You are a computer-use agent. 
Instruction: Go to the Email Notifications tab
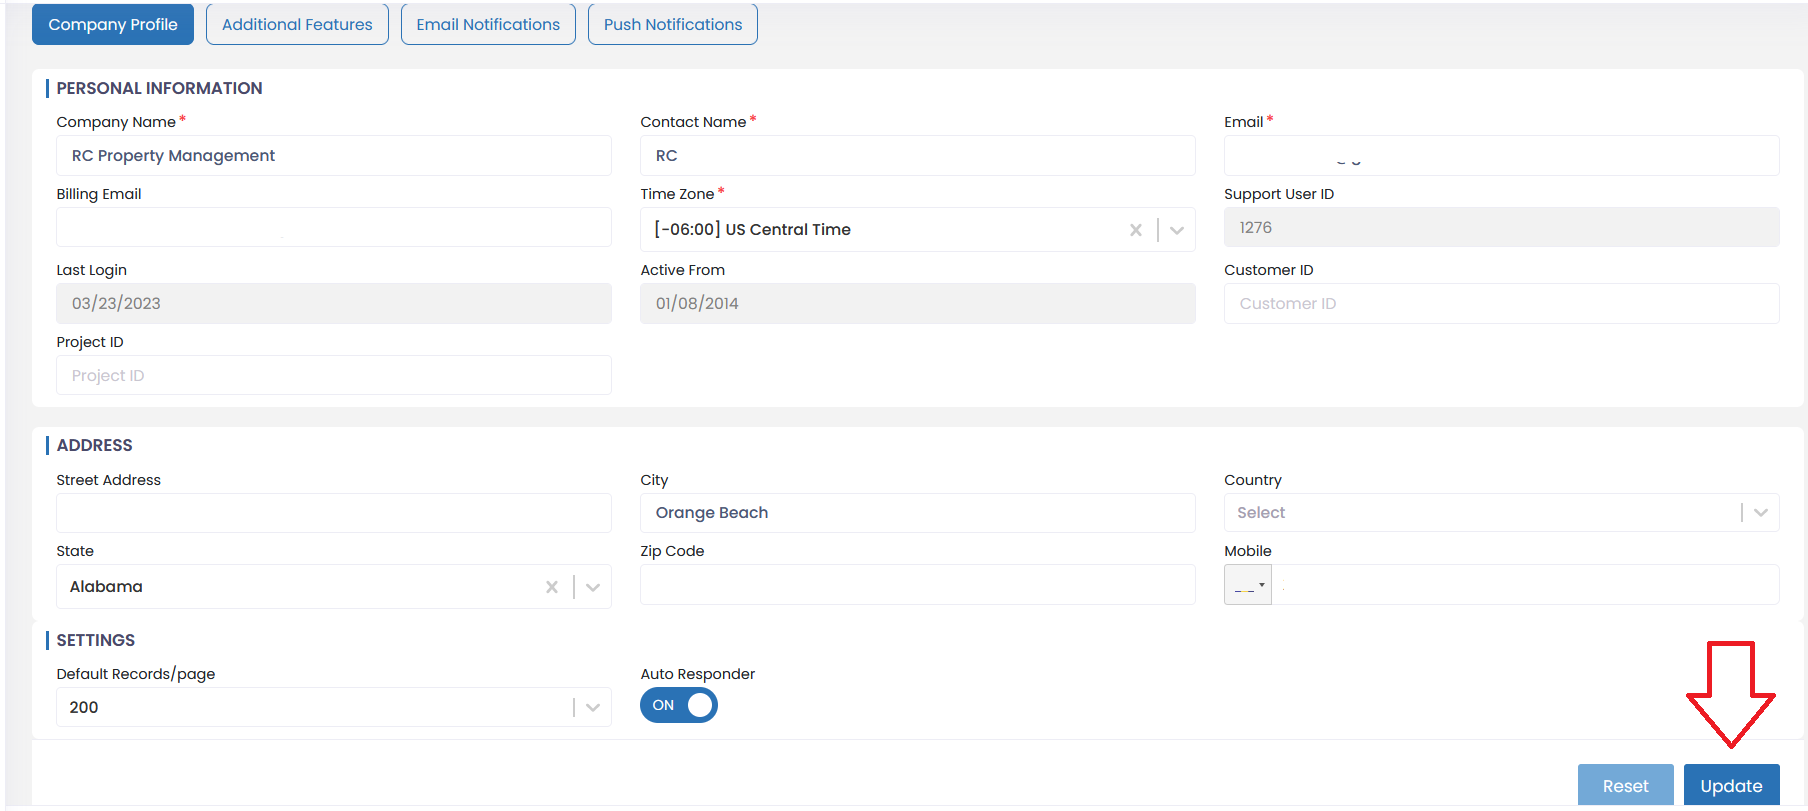coord(488,24)
